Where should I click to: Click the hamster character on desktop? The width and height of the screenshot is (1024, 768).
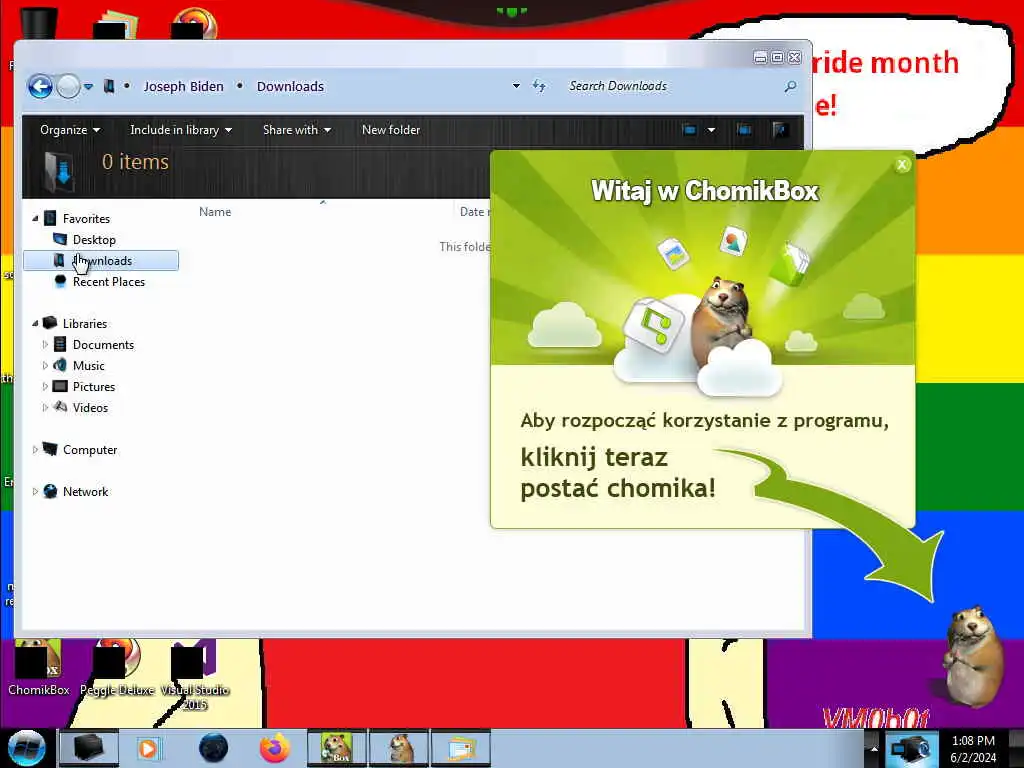coord(974,655)
